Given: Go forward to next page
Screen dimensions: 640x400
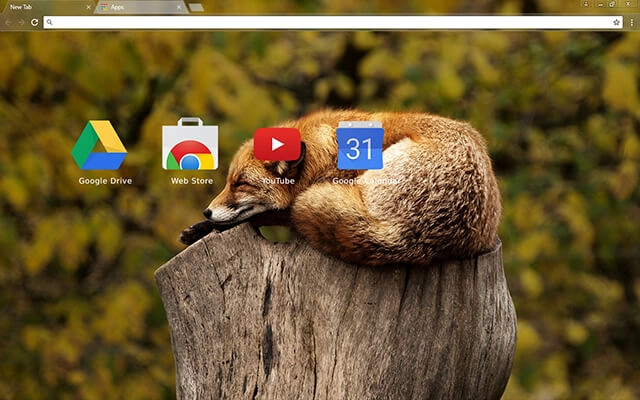Looking at the screenshot, I should coord(21,22).
